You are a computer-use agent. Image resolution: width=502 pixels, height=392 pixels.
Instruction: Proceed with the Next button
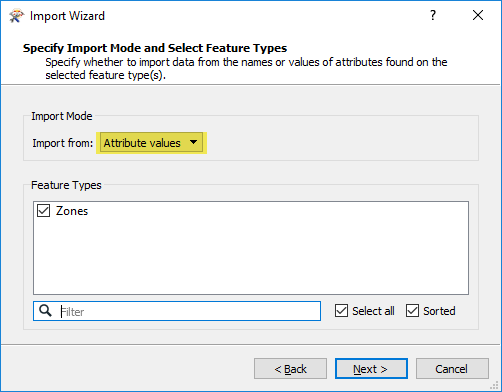(x=371, y=369)
